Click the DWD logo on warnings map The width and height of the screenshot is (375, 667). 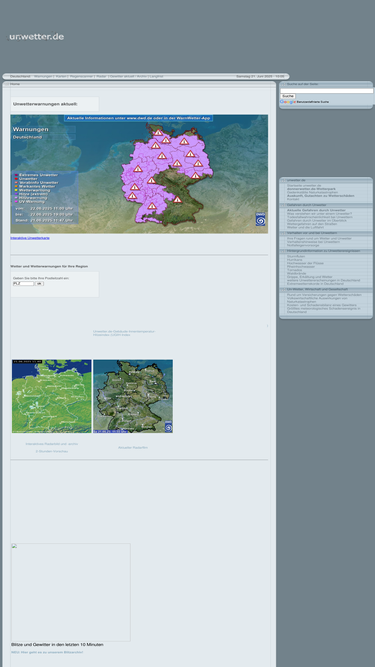pos(260,219)
